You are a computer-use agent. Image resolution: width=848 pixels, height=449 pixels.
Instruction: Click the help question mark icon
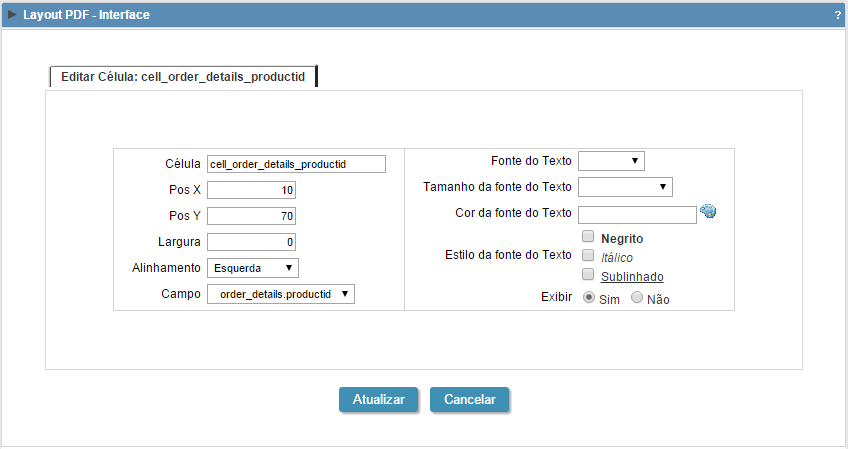coord(837,16)
